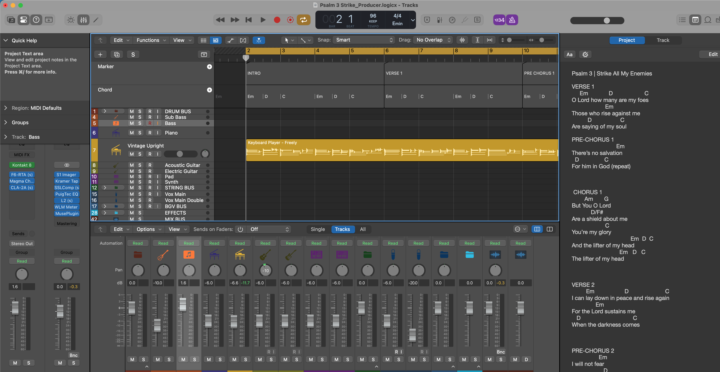Open the Tracks area Functions menu
The height and width of the screenshot is (372, 720).
coord(151,40)
